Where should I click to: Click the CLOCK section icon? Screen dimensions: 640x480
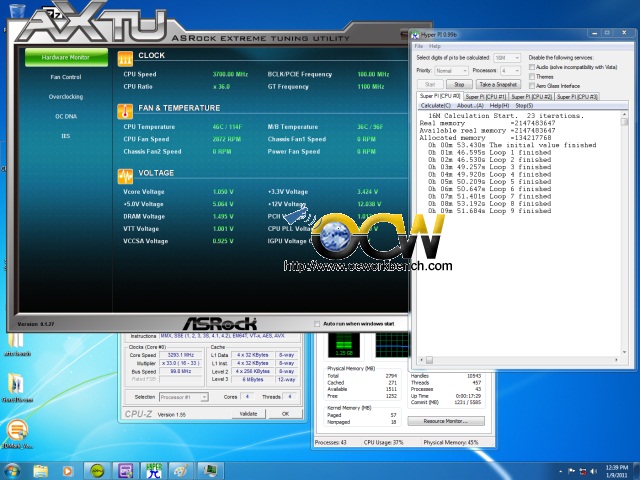coord(125,59)
